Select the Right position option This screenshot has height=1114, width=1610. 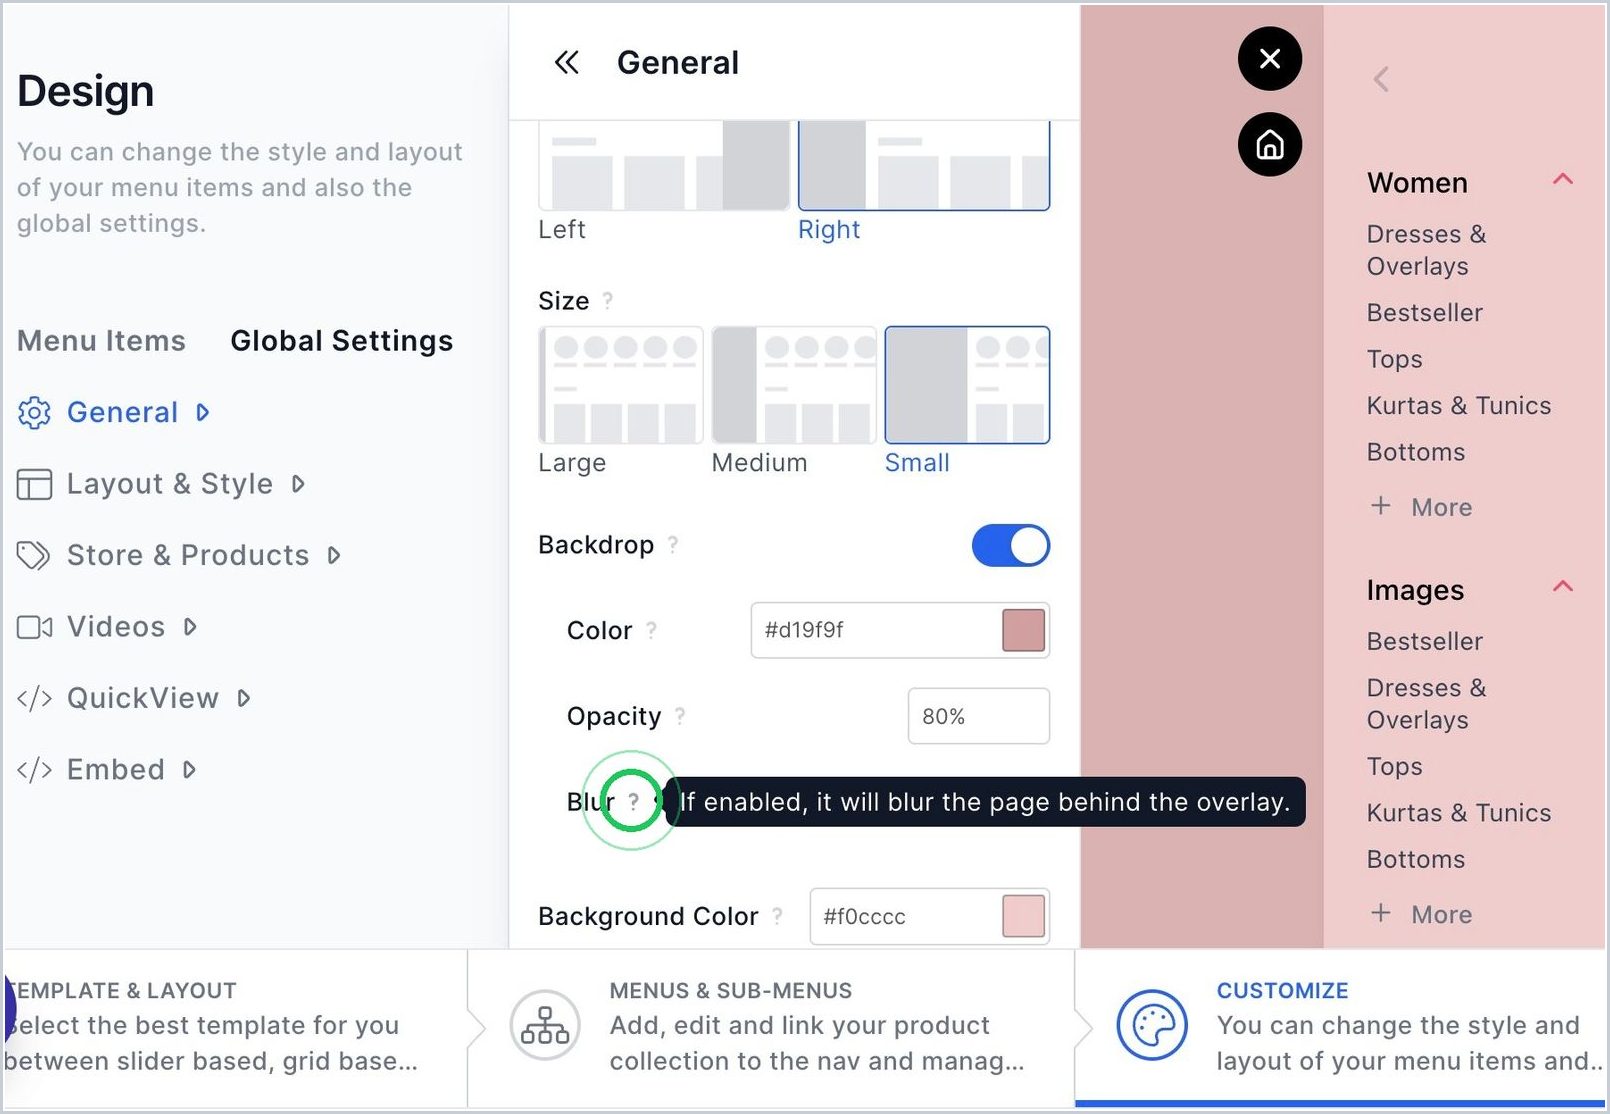924,180
